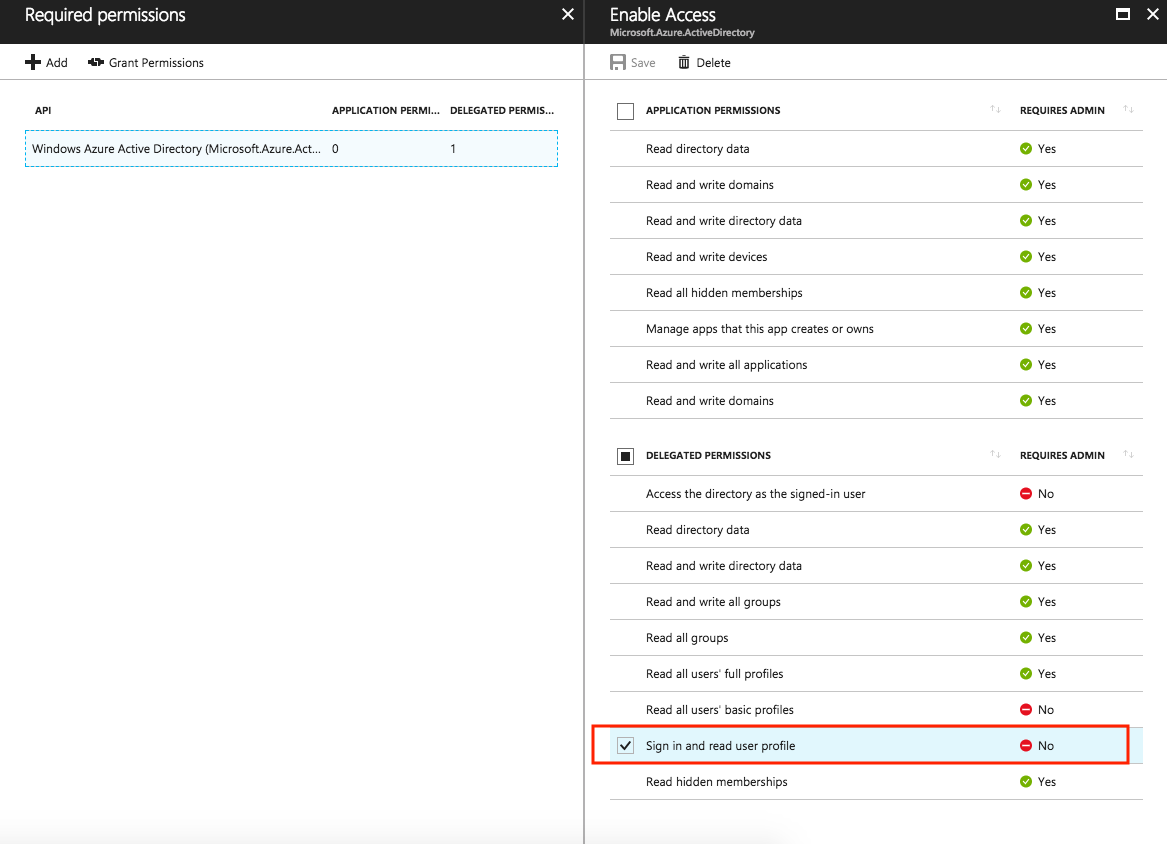The width and height of the screenshot is (1167, 844).
Task: Click green check icon beside Read directory data
Action: (x=1025, y=149)
